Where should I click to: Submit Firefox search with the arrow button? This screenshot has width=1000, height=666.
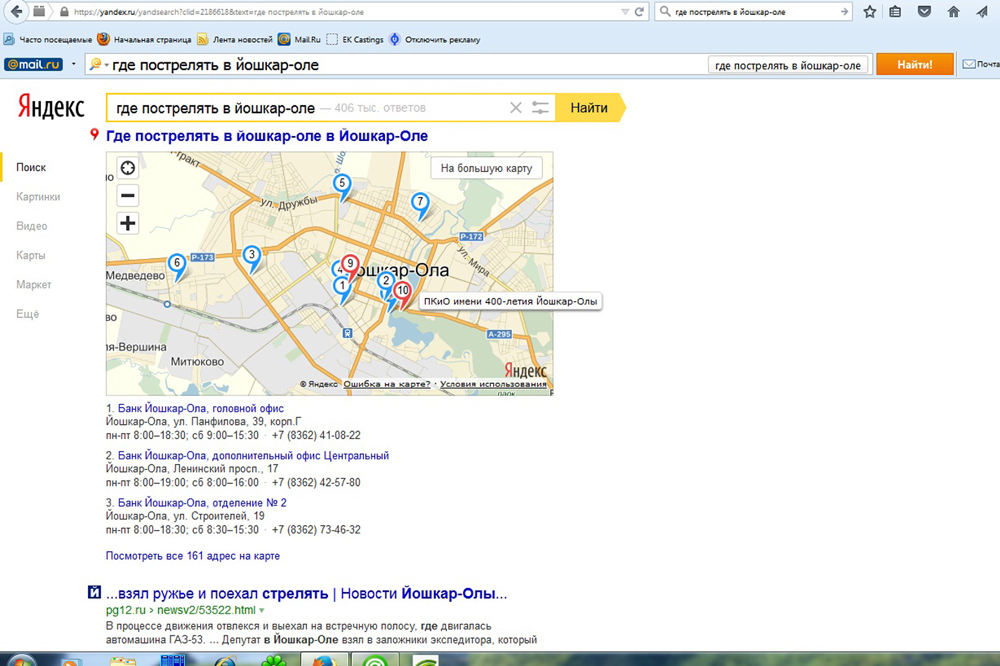click(844, 11)
